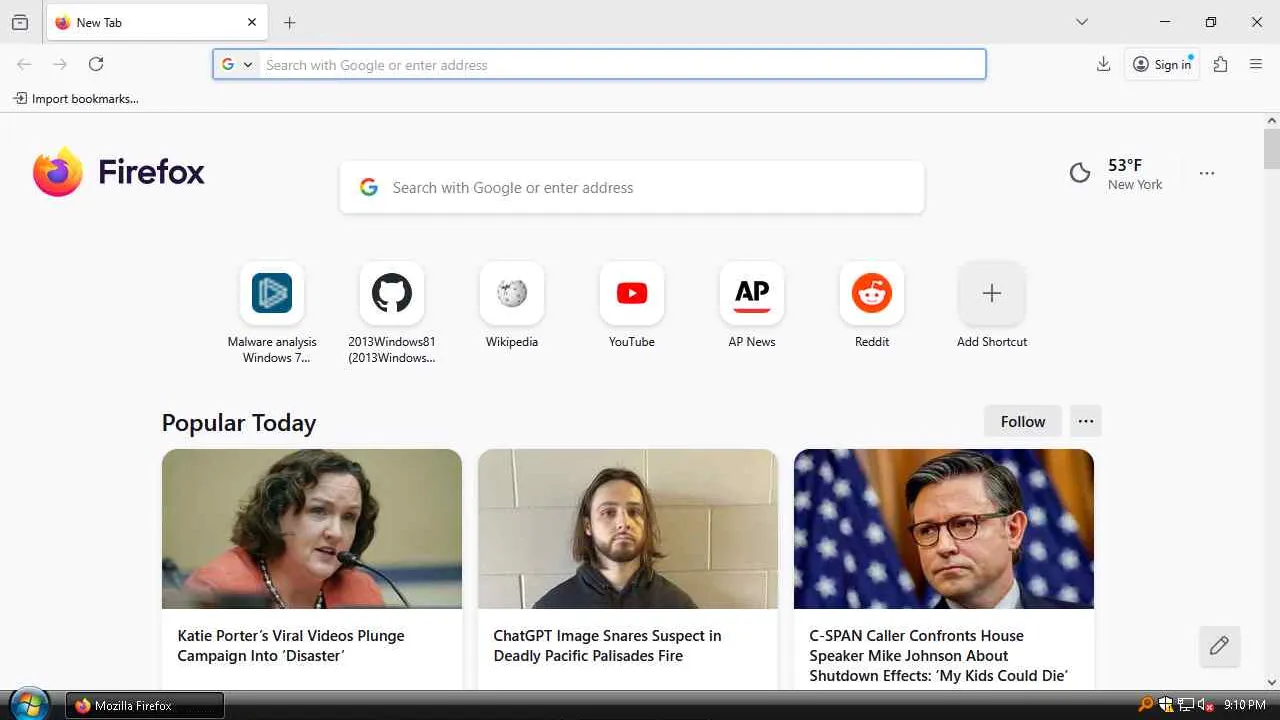The width and height of the screenshot is (1280, 720).
Task: Open the weather widget options menu
Action: pos(1207,173)
